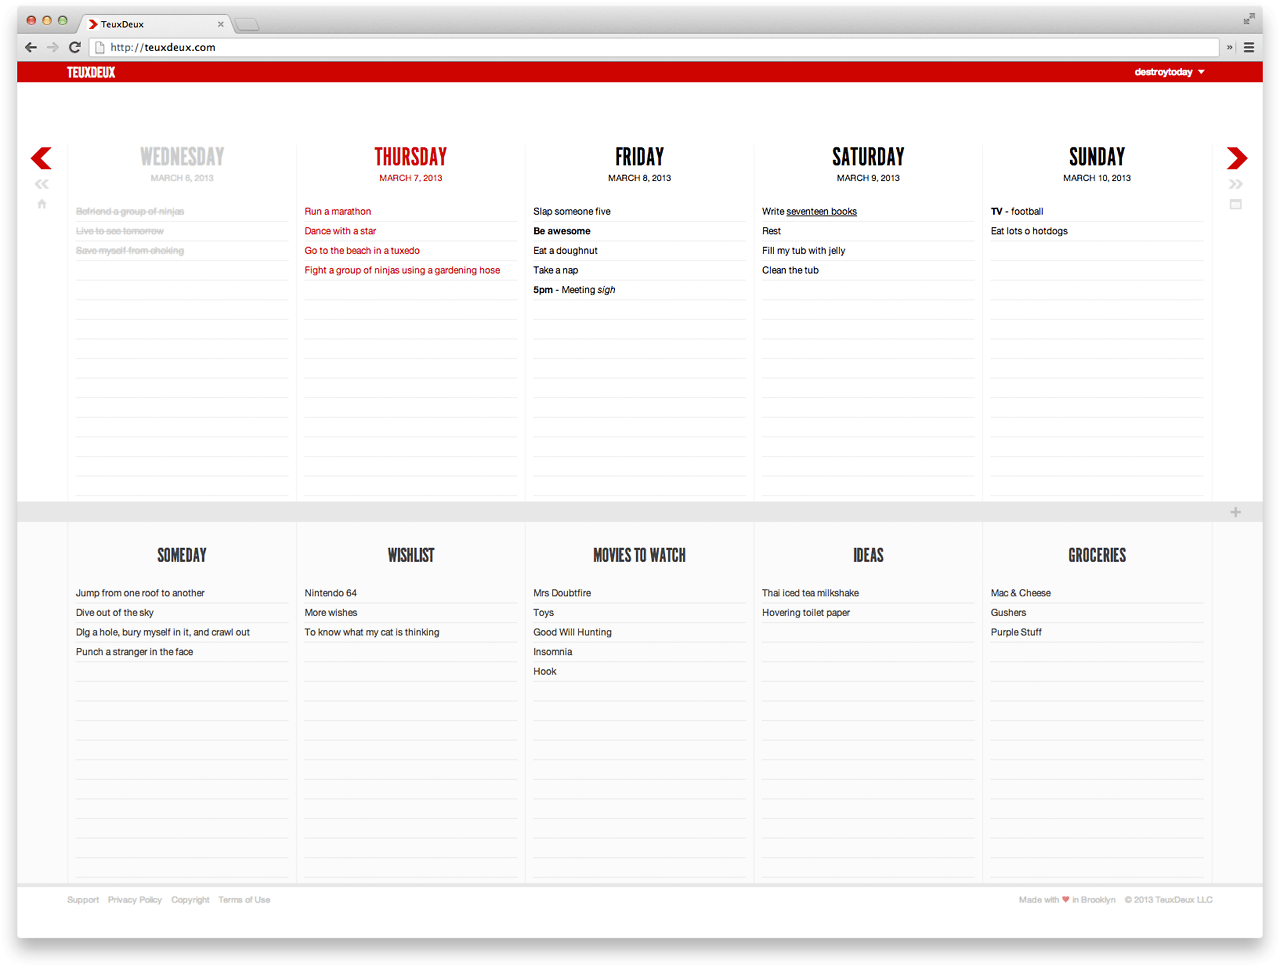Screen dimensions: 1280x967
Task: Select the double-left chevron to jump back
Action: click(x=41, y=183)
